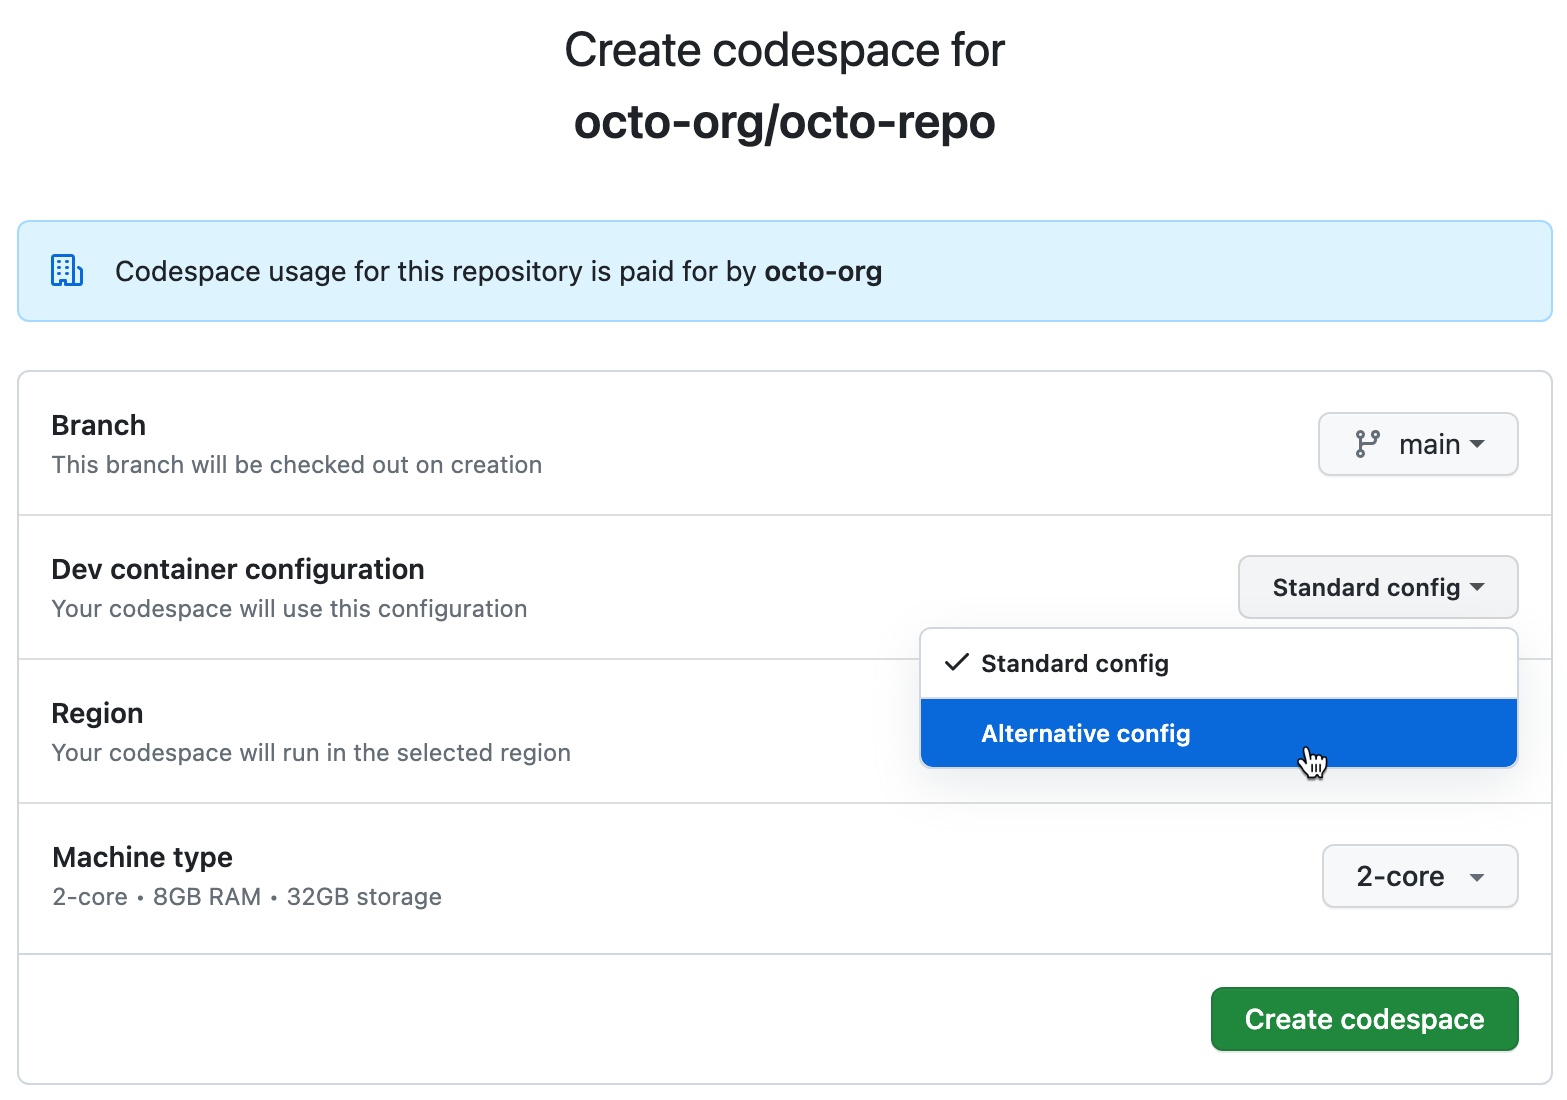Open the main branch dropdown
1567x1100 pixels.
click(1418, 444)
